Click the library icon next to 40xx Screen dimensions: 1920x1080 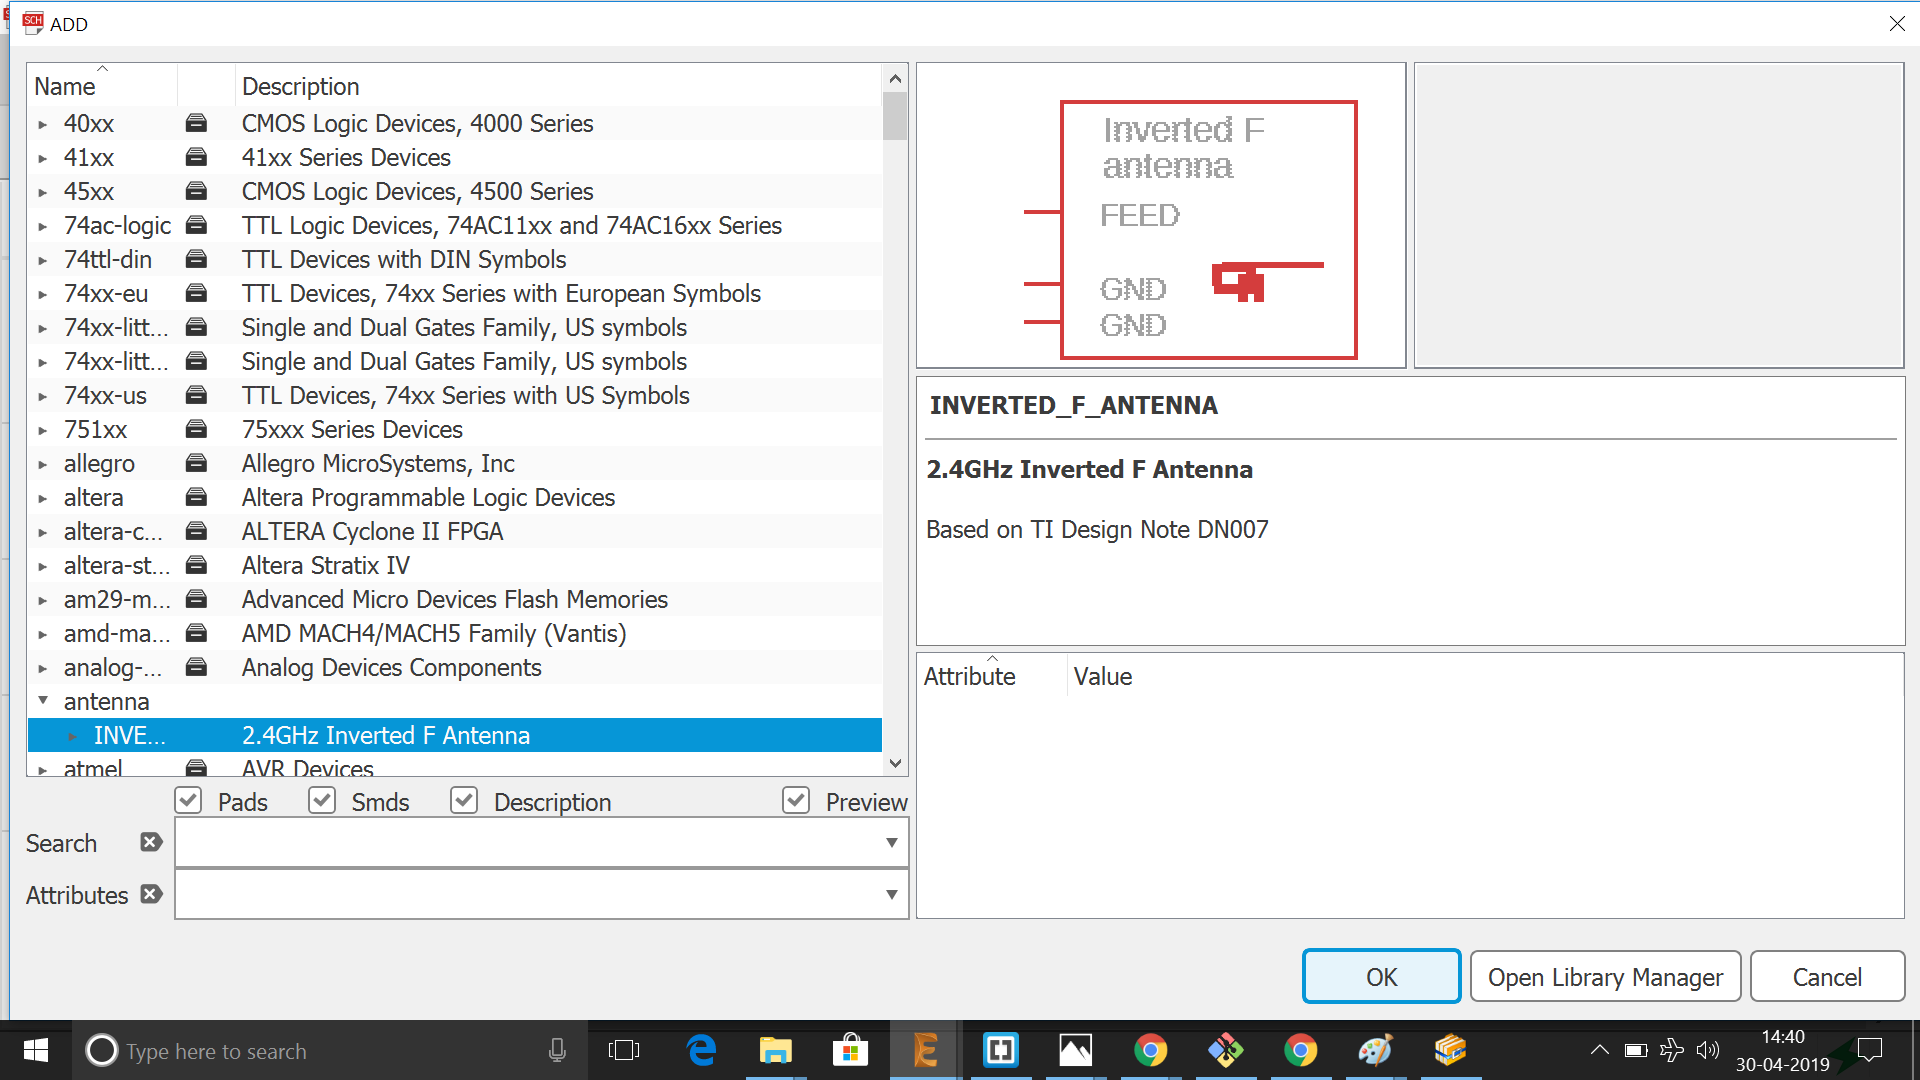click(x=196, y=123)
